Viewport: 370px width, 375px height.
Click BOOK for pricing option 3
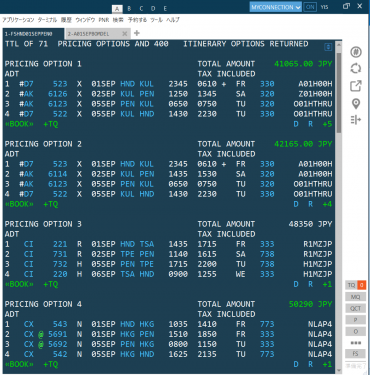pyautogui.click(x=19, y=284)
